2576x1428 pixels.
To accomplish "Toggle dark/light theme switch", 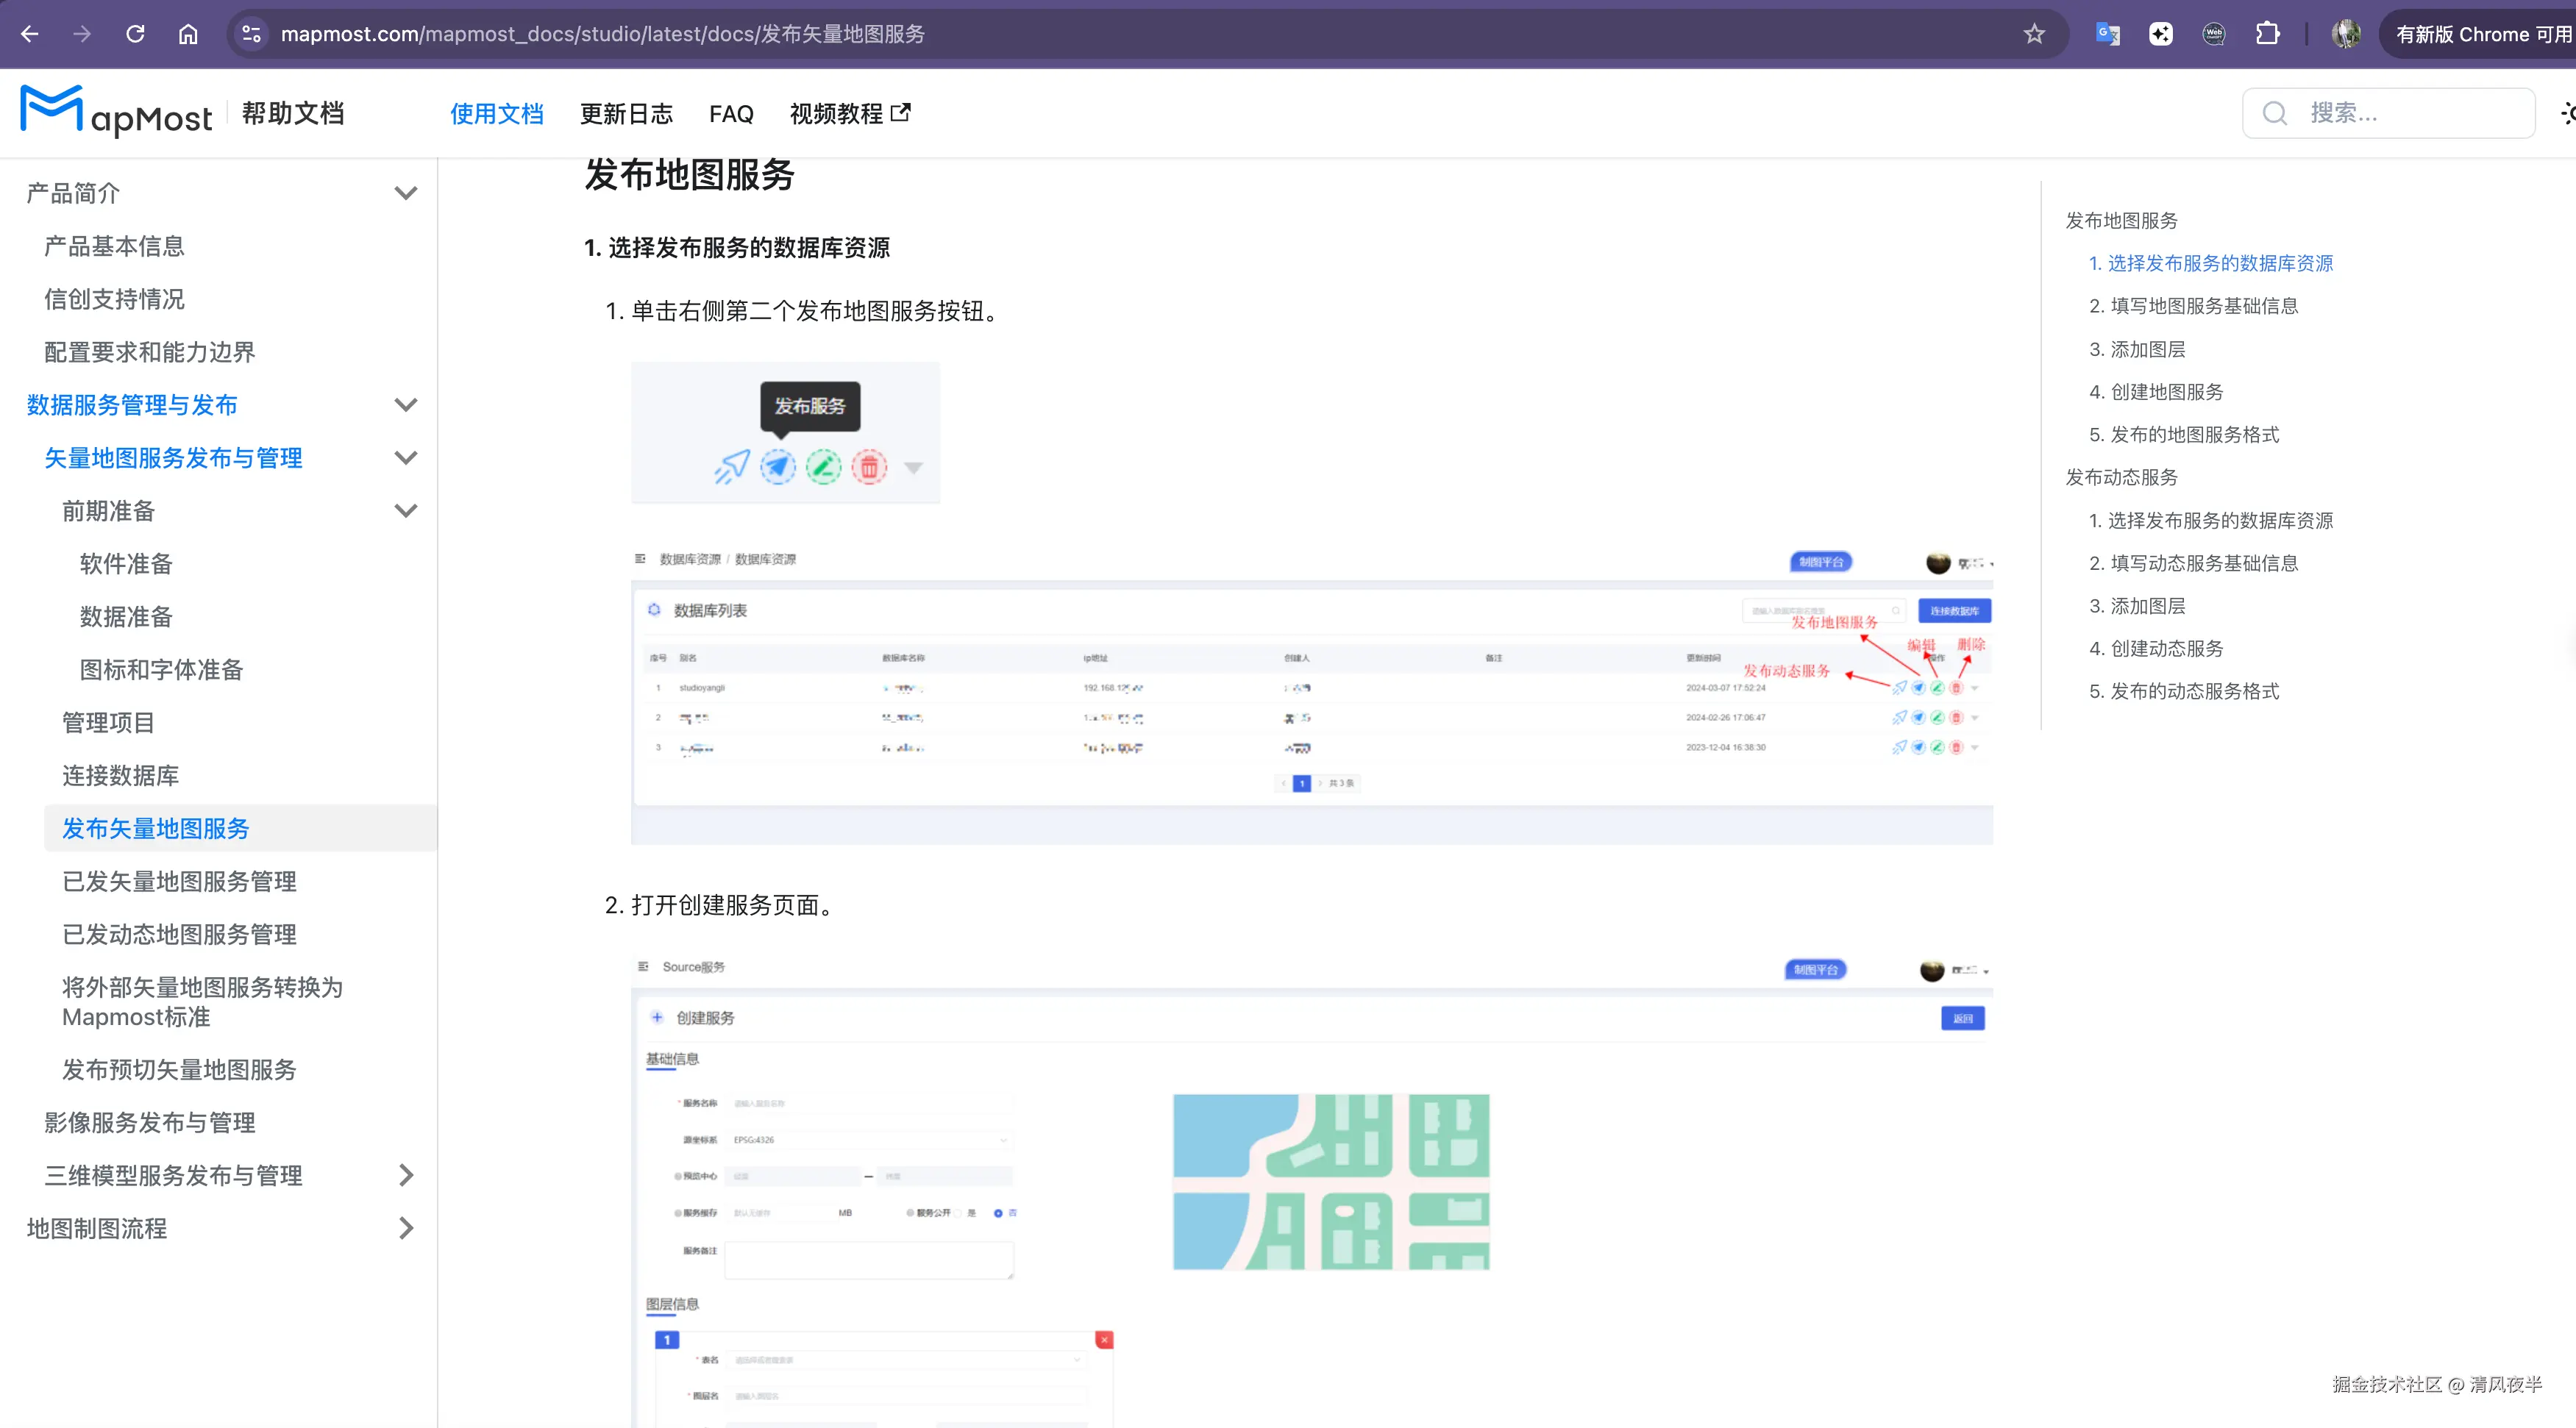I will 2566,113.
